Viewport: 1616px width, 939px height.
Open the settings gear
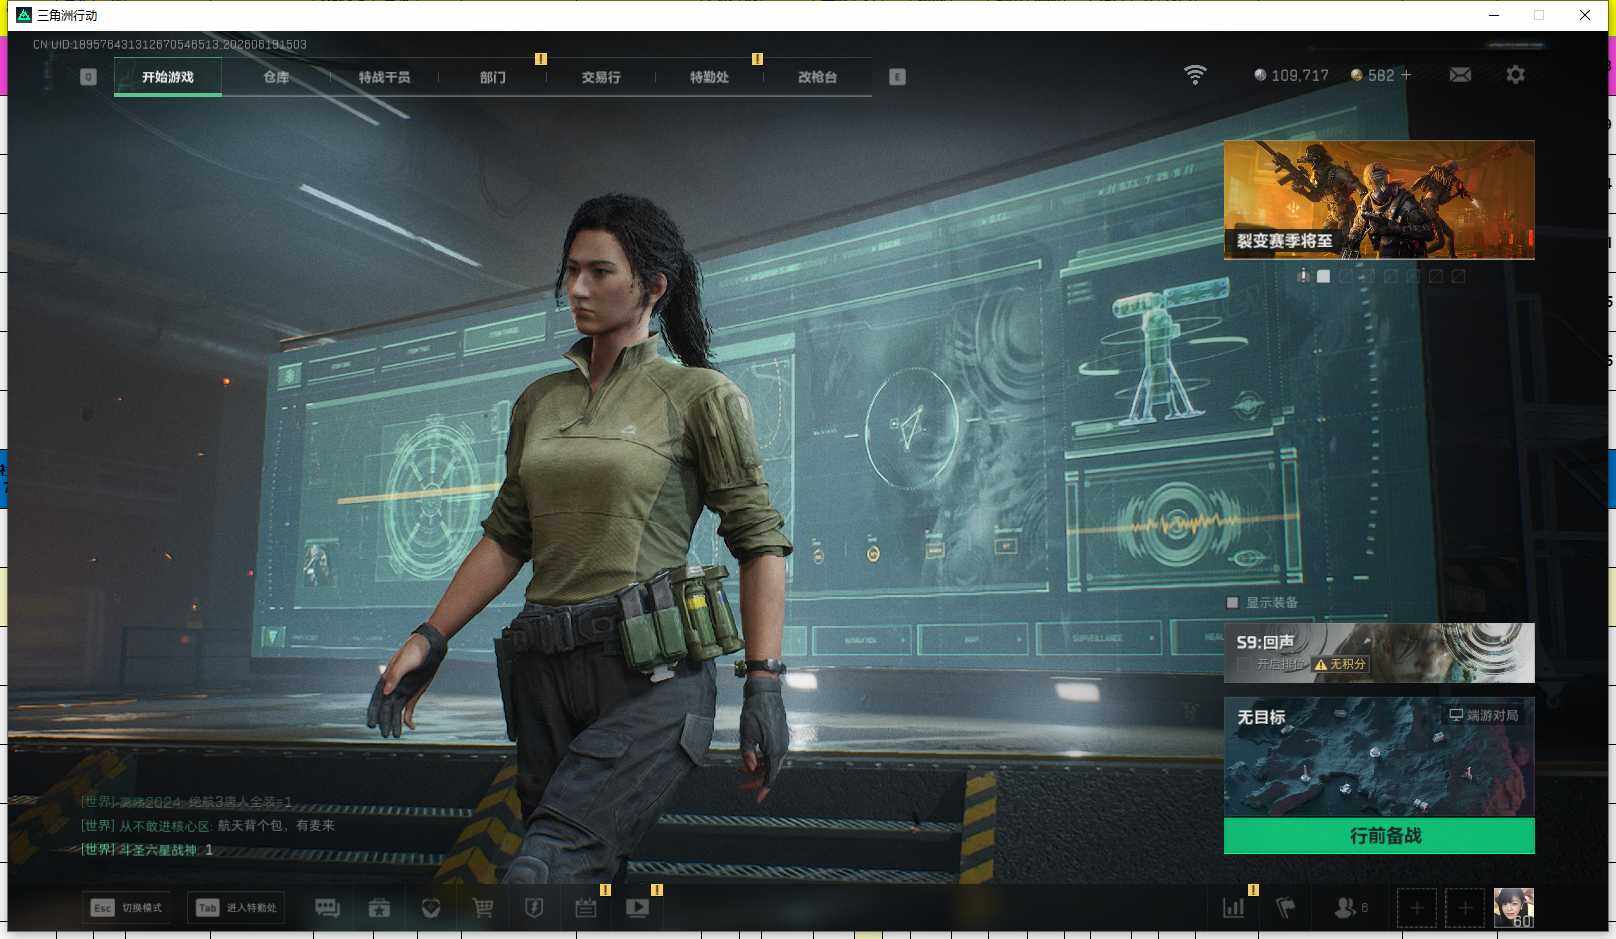1515,75
